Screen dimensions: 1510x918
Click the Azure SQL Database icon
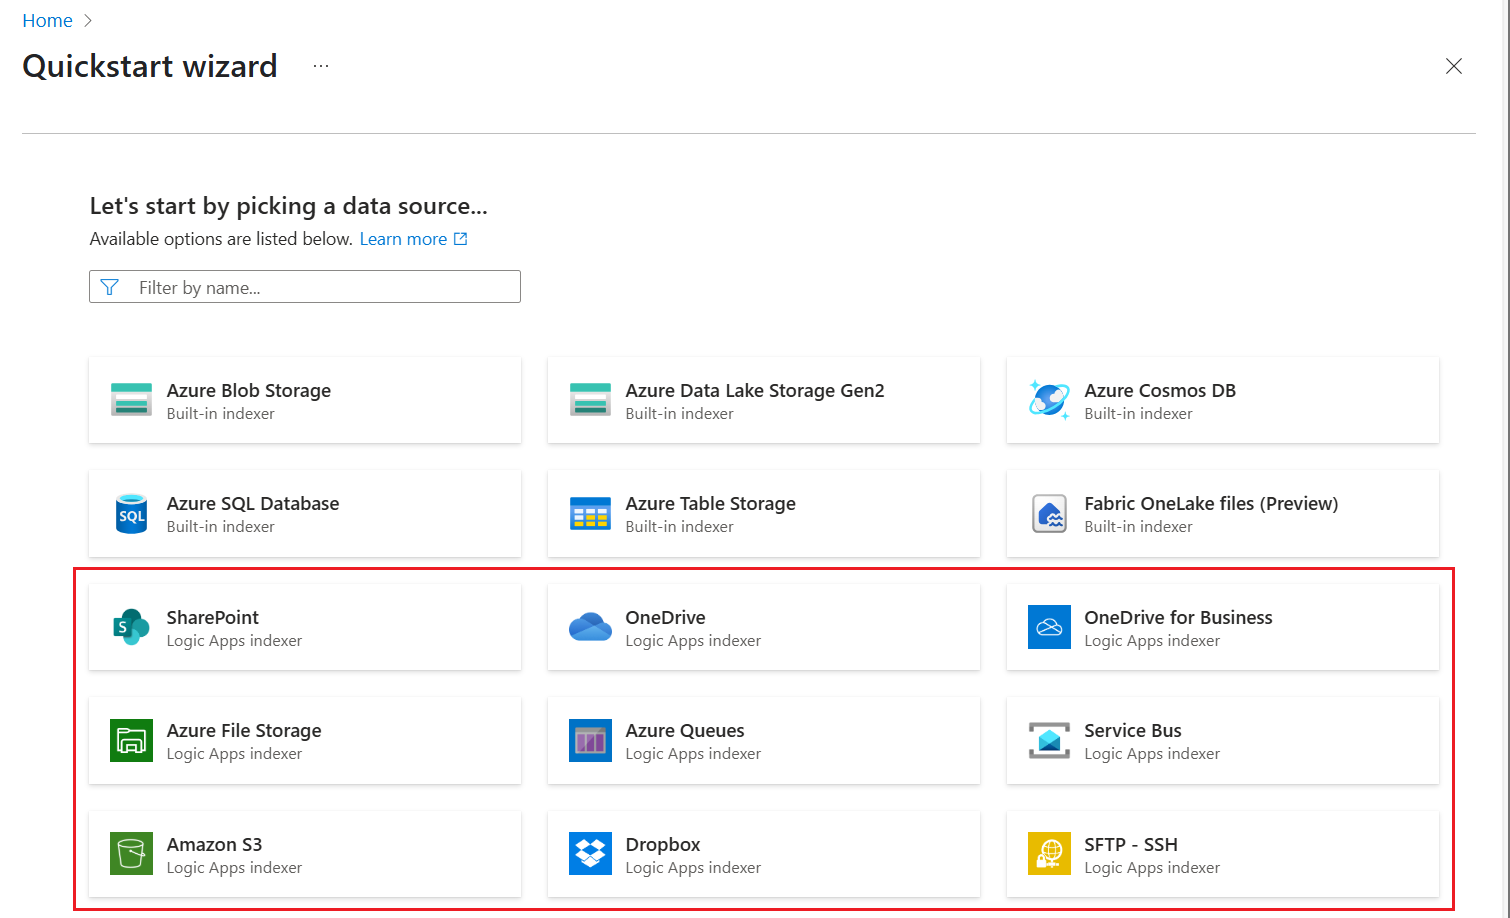(x=131, y=514)
